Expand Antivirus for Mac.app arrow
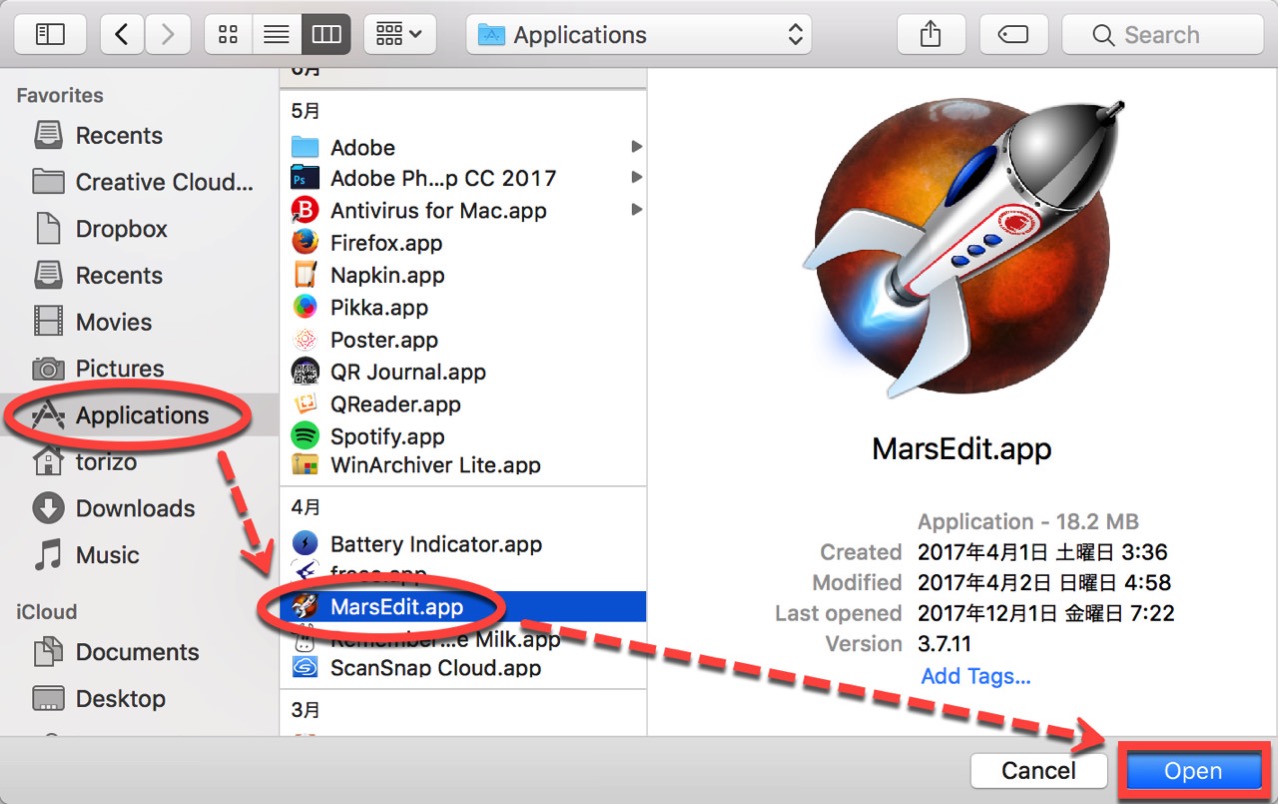Image resolution: width=1278 pixels, height=804 pixels. pyautogui.click(x=636, y=210)
